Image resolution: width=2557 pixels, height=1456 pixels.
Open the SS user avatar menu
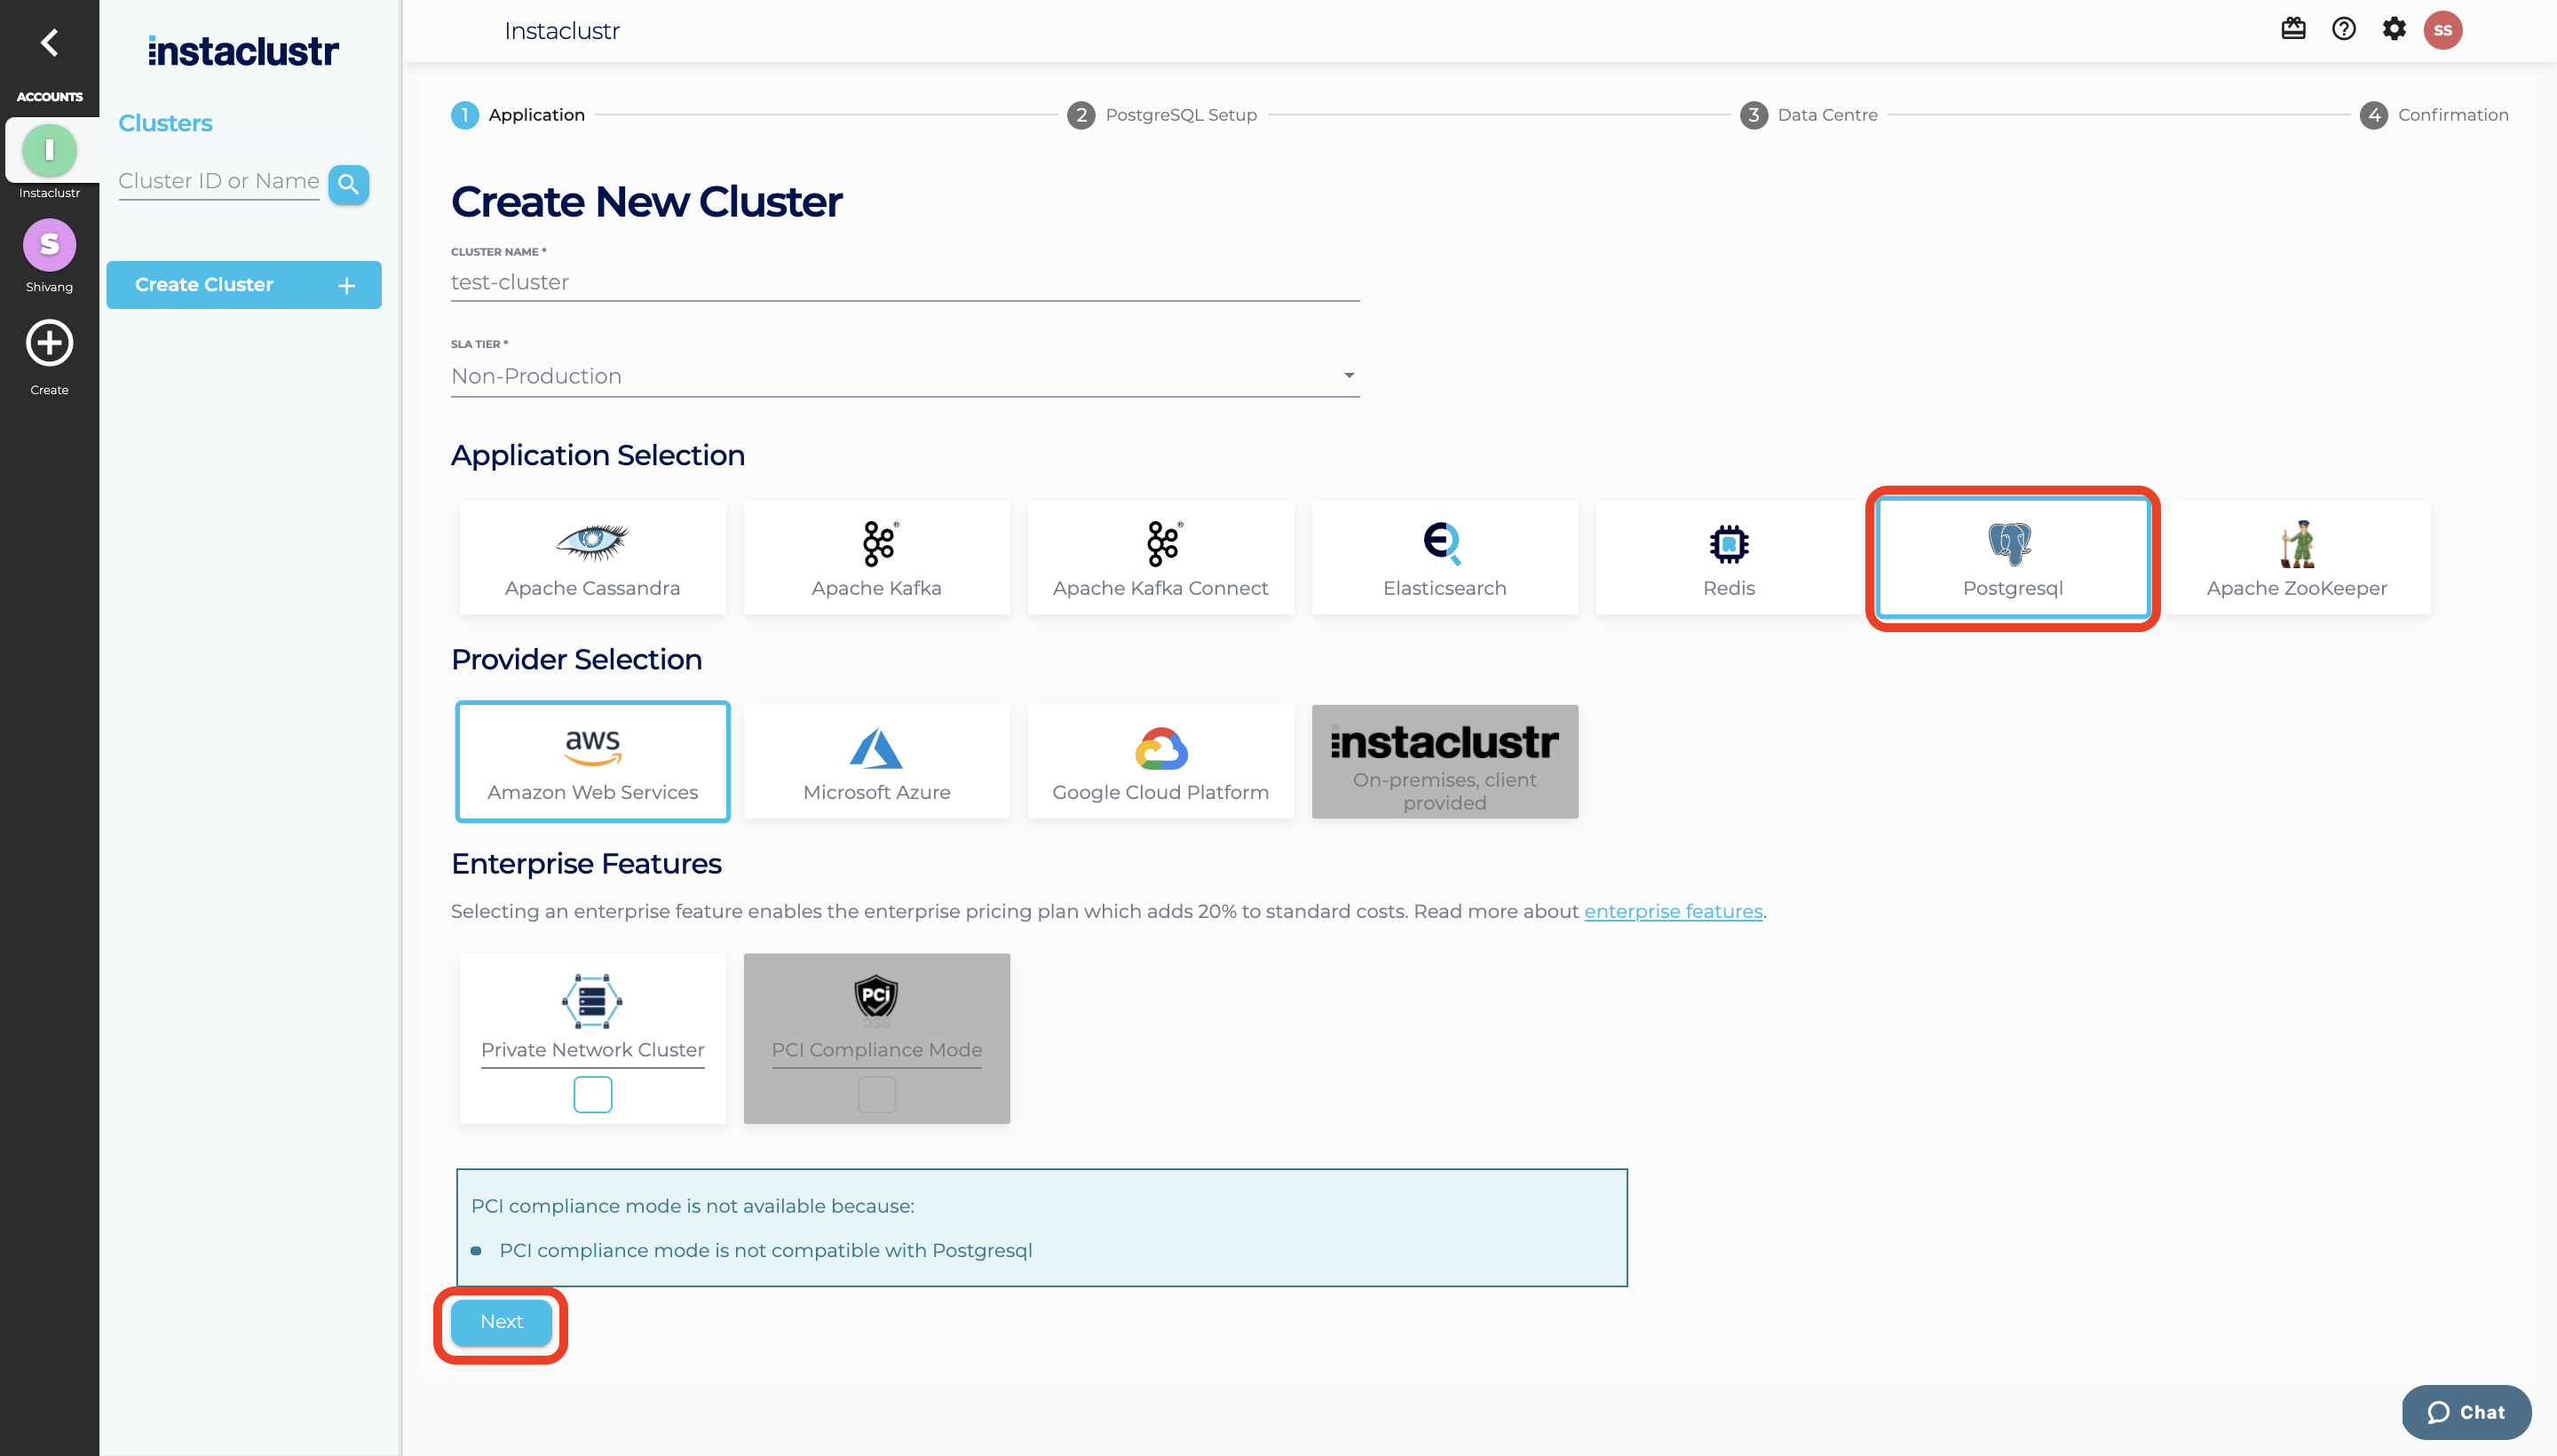pos(2442,29)
